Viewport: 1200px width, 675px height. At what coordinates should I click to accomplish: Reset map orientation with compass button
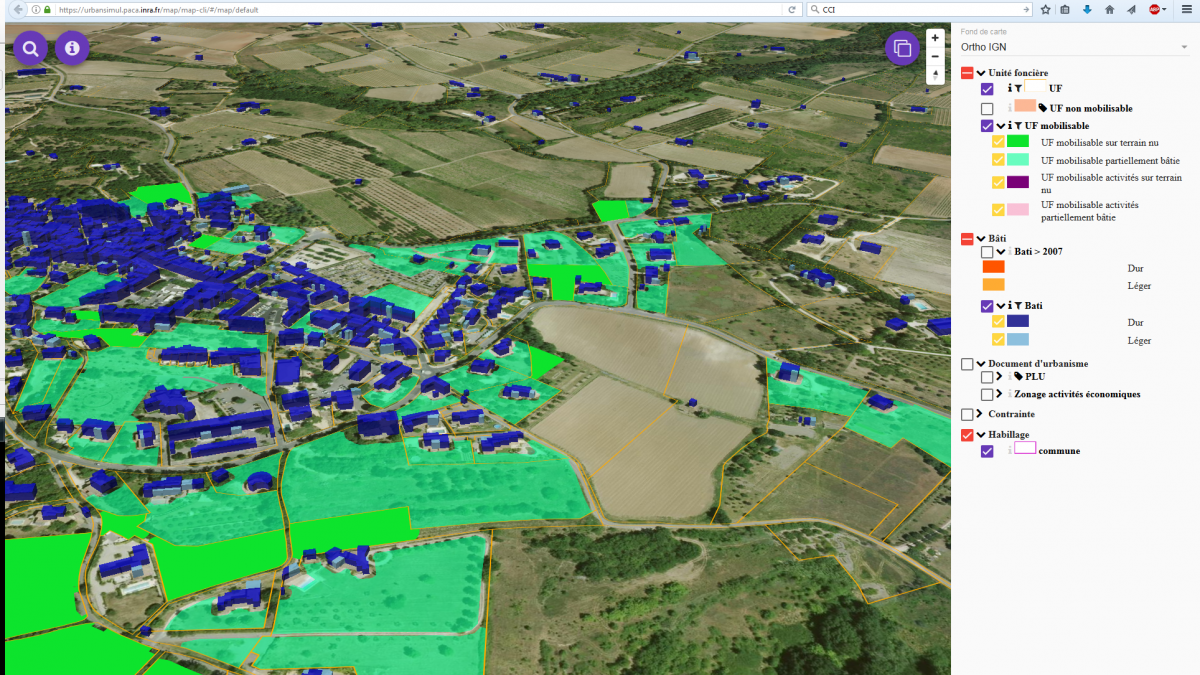tap(935, 75)
